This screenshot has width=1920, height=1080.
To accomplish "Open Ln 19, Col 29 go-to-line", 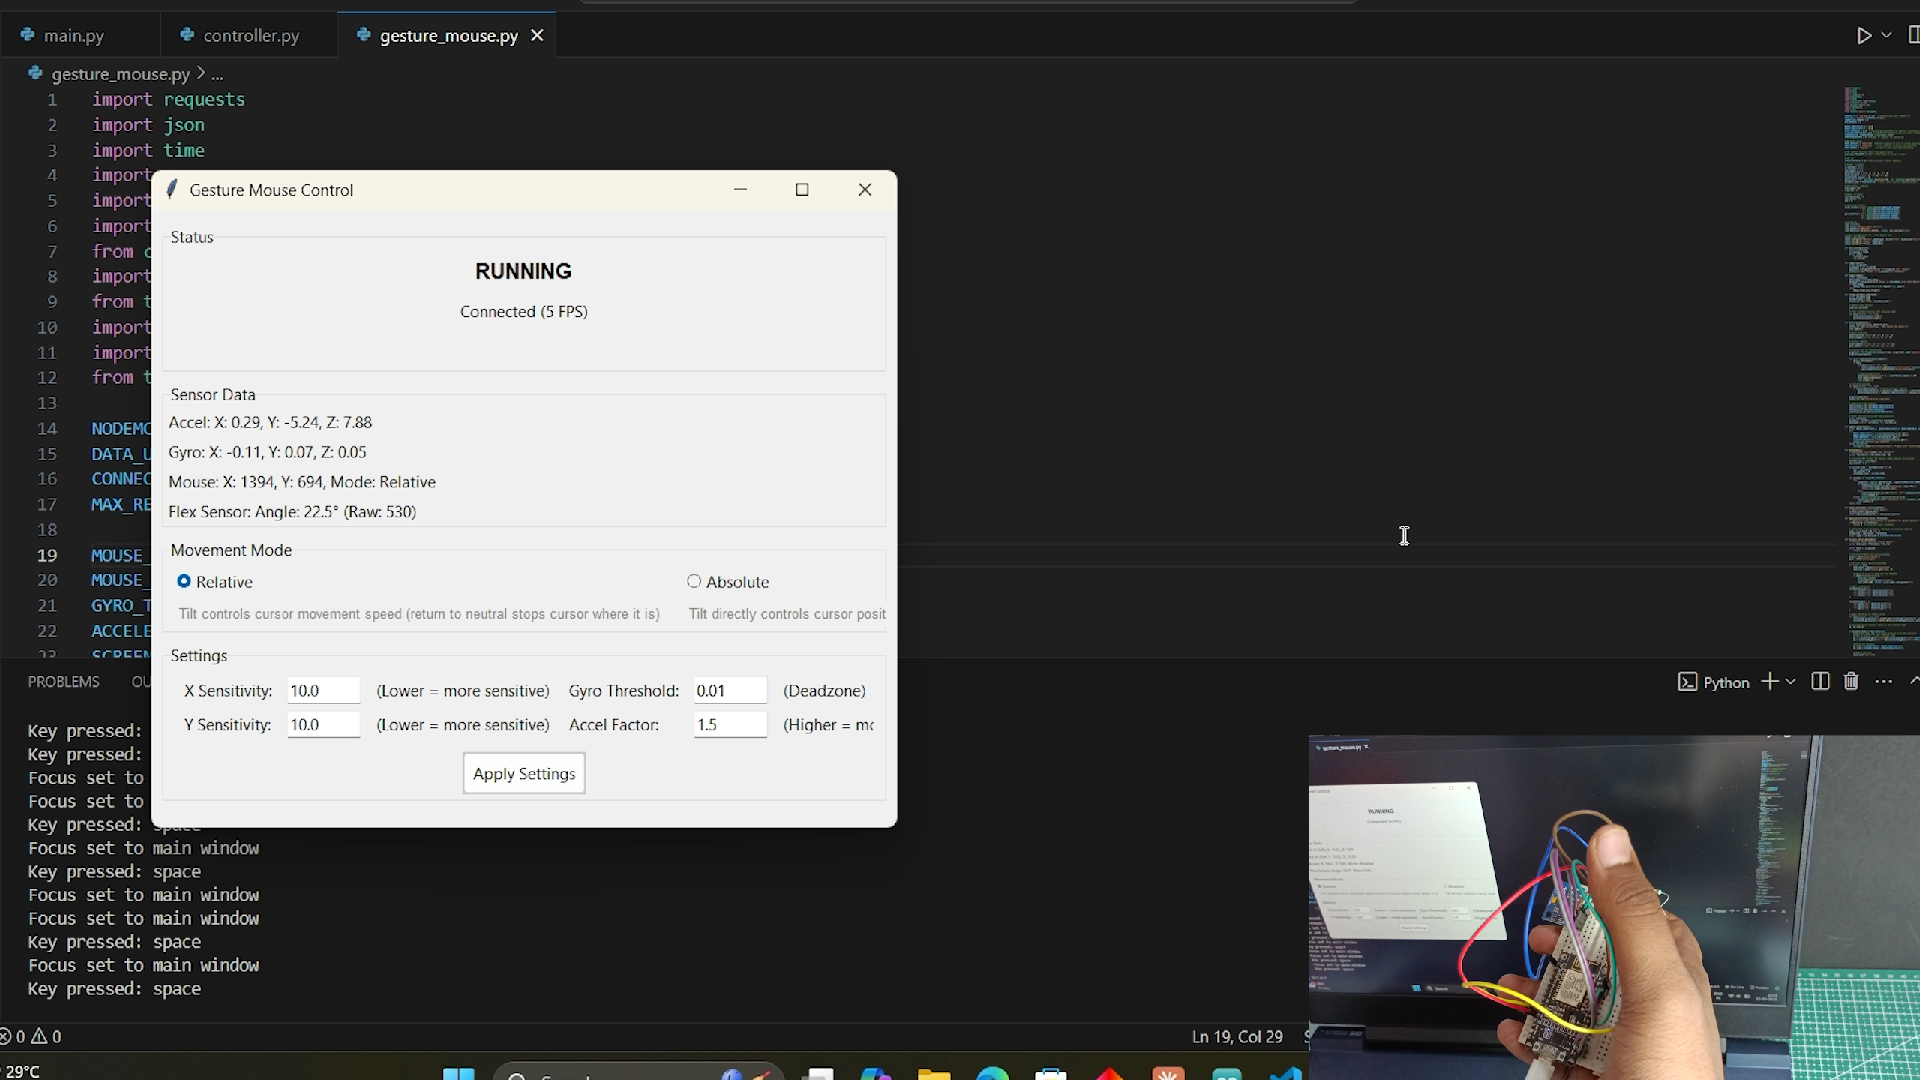I will [1237, 1037].
